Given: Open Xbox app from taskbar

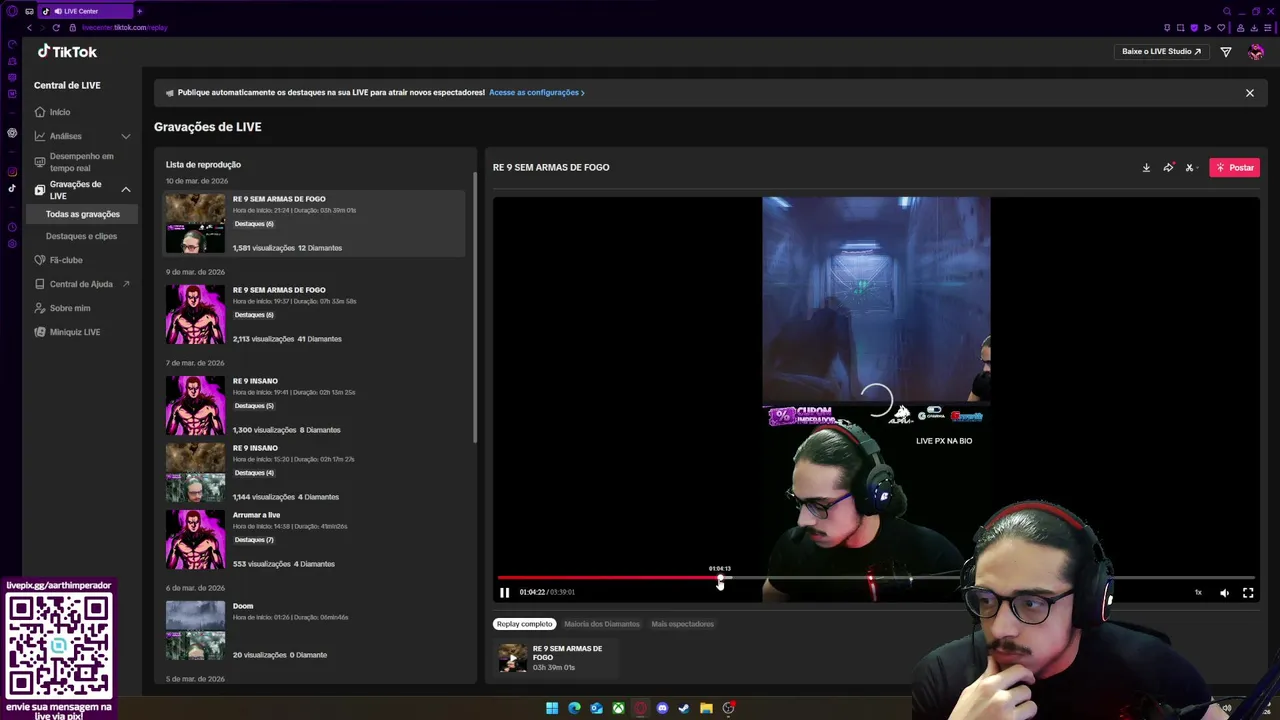Looking at the screenshot, I should 619,708.
